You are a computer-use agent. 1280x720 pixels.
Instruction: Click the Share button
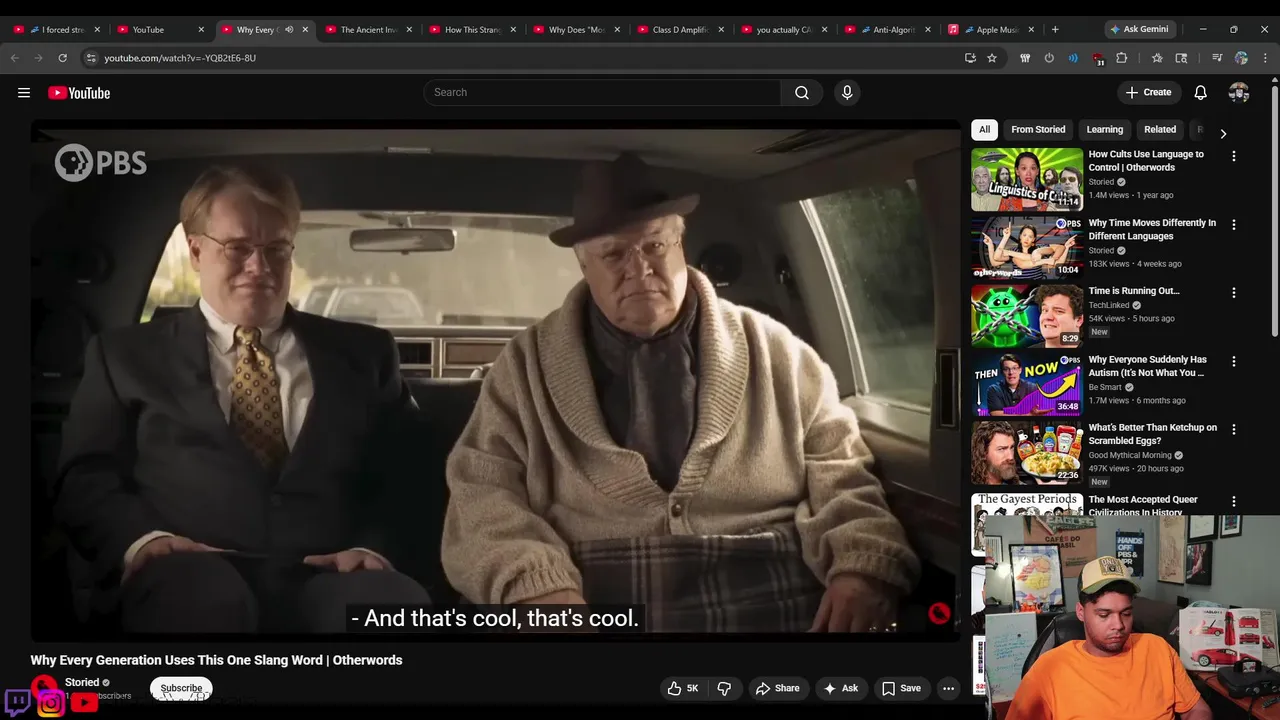tap(777, 688)
